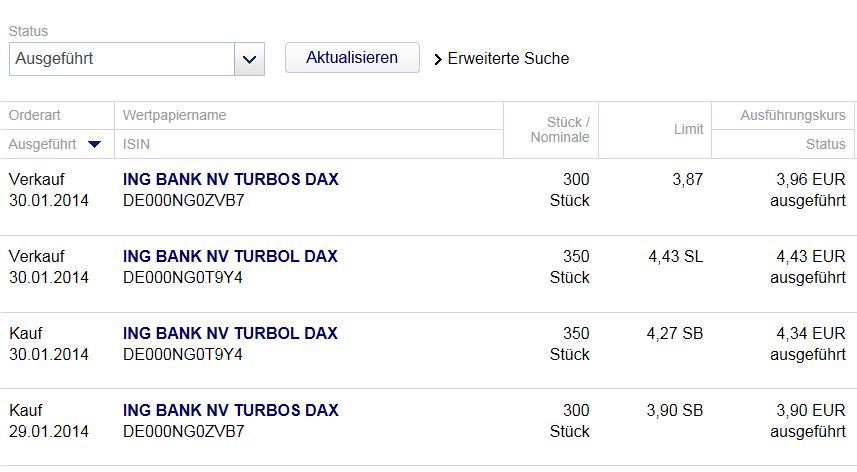Click the 3,96 EUR execution price
The width and height of the screenshot is (857, 472).
811,180
